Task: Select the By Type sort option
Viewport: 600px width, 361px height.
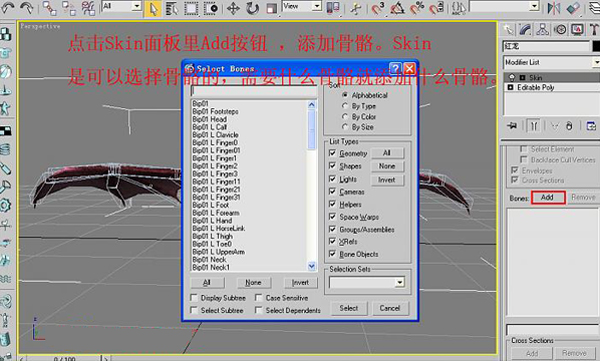Action: tap(345, 106)
